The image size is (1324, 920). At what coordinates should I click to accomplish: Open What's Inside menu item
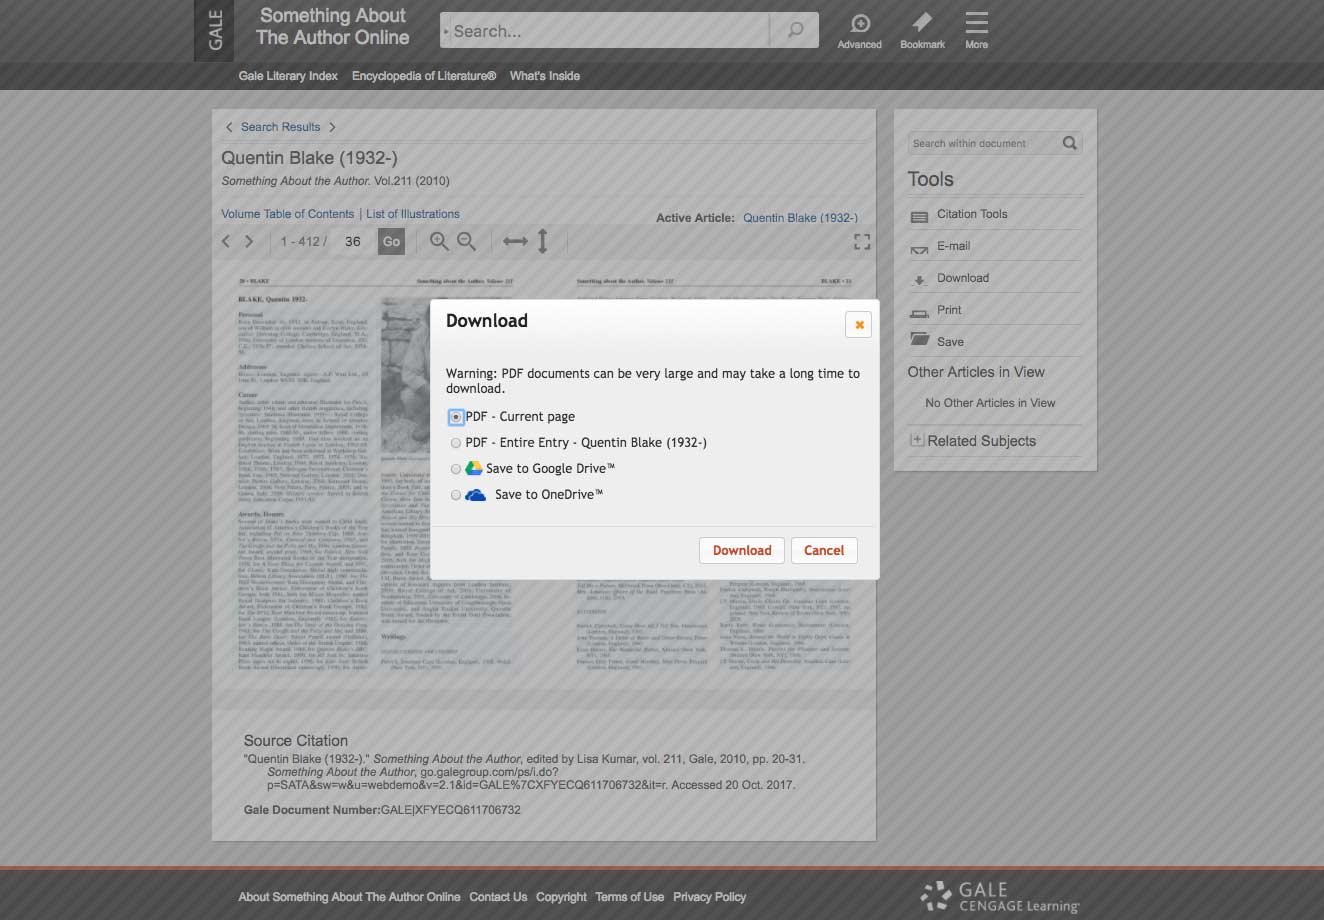pyautogui.click(x=544, y=76)
